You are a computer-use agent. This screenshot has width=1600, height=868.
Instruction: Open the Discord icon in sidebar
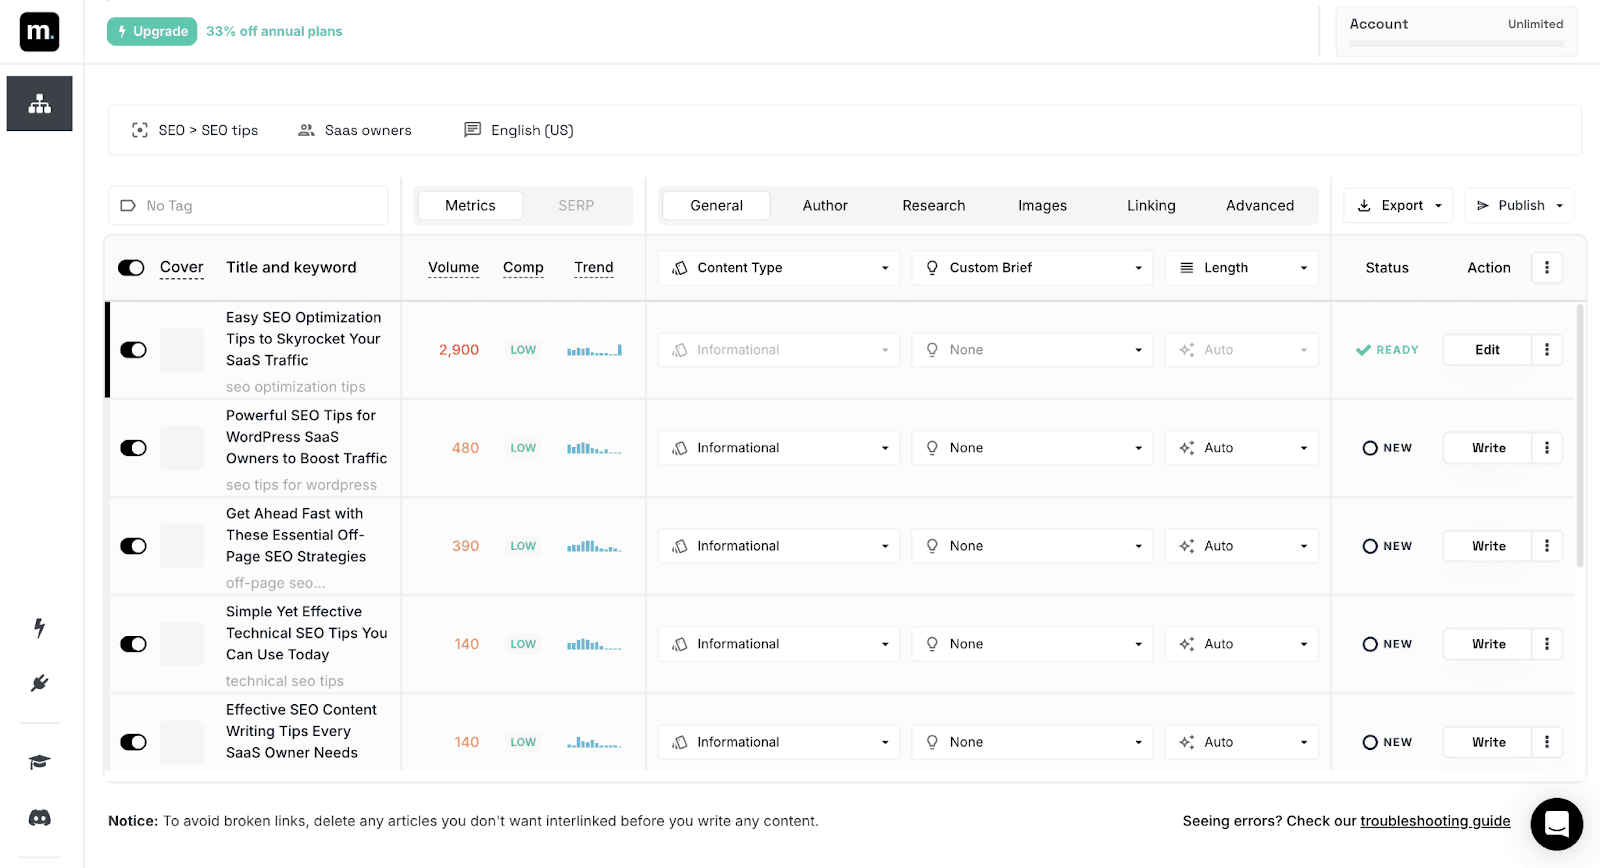tap(39, 818)
